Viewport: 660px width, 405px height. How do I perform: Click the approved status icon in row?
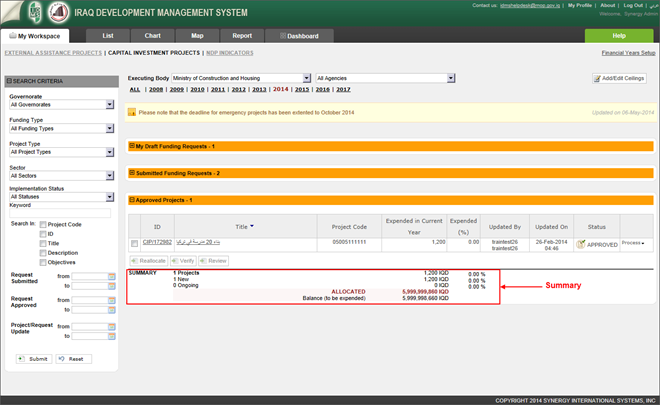coord(581,243)
